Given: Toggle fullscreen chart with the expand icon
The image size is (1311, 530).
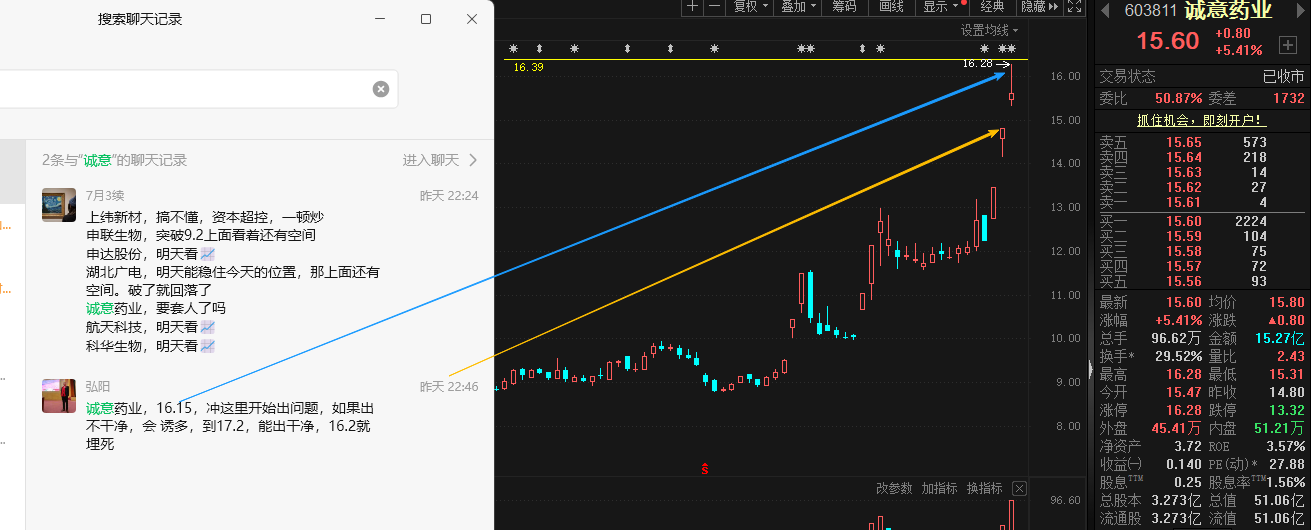Looking at the screenshot, I should [1075, 6].
